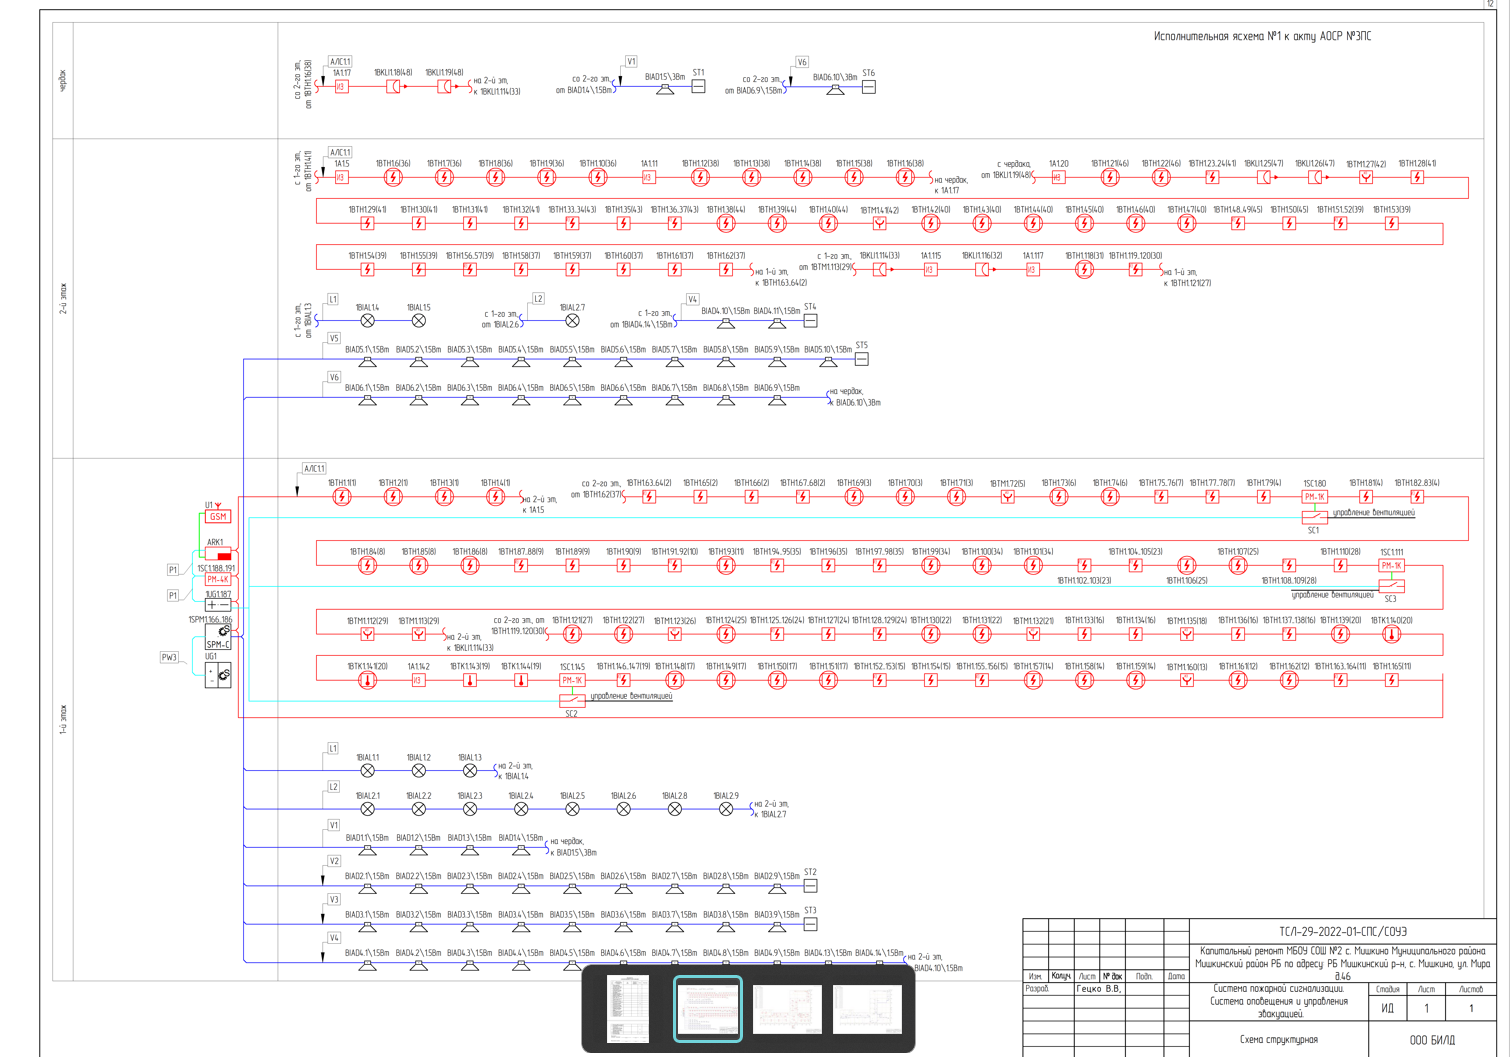Click the SC2 ventilation switch symbol
Viewport: 1511px width, 1057px height.
coord(571,701)
